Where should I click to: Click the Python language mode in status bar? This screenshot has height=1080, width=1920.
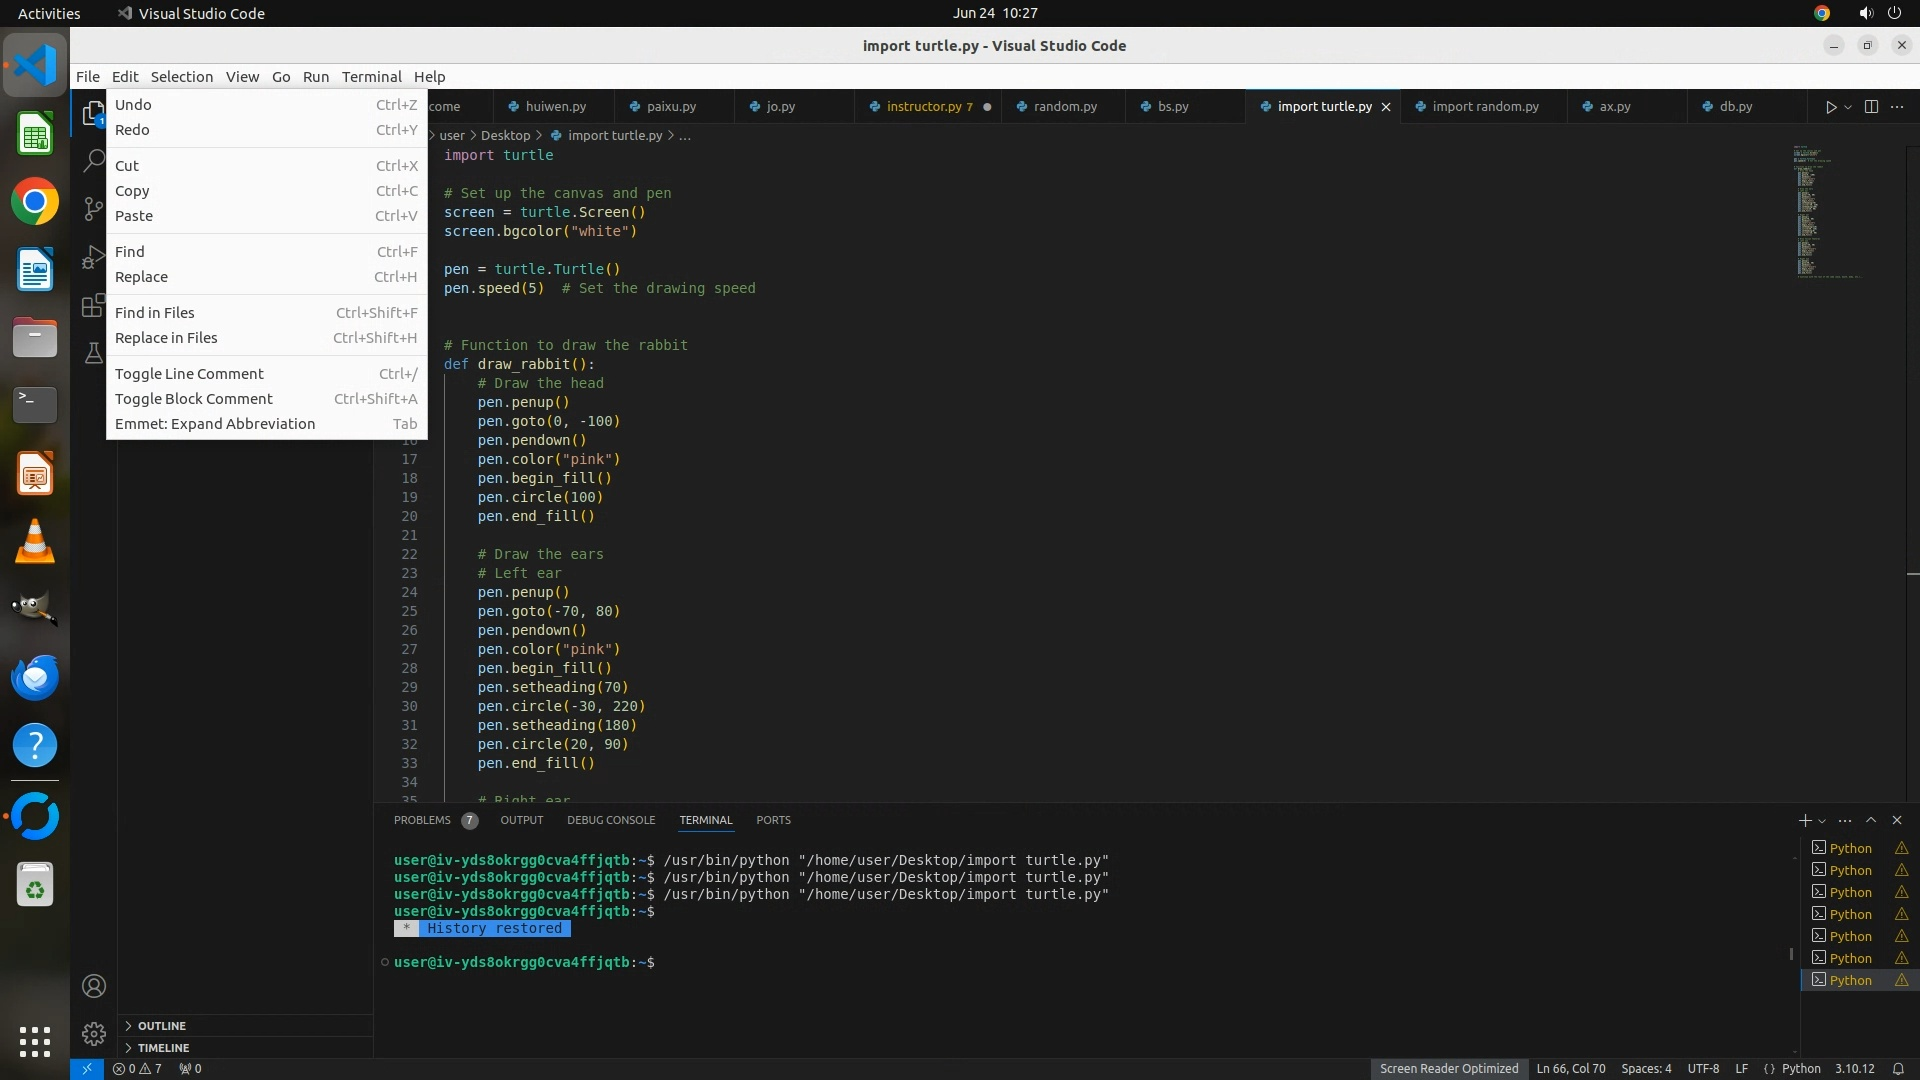pyautogui.click(x=1801, y=1068)
